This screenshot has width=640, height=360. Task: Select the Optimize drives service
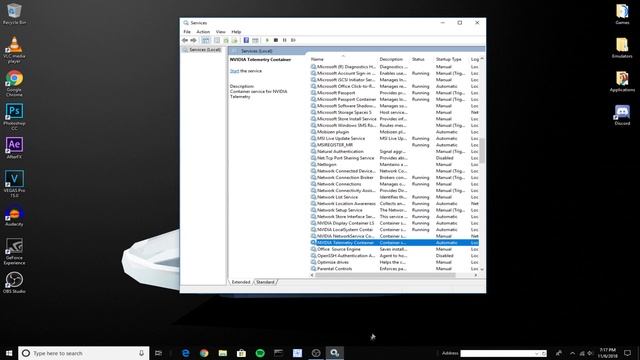tap(394, 262)
